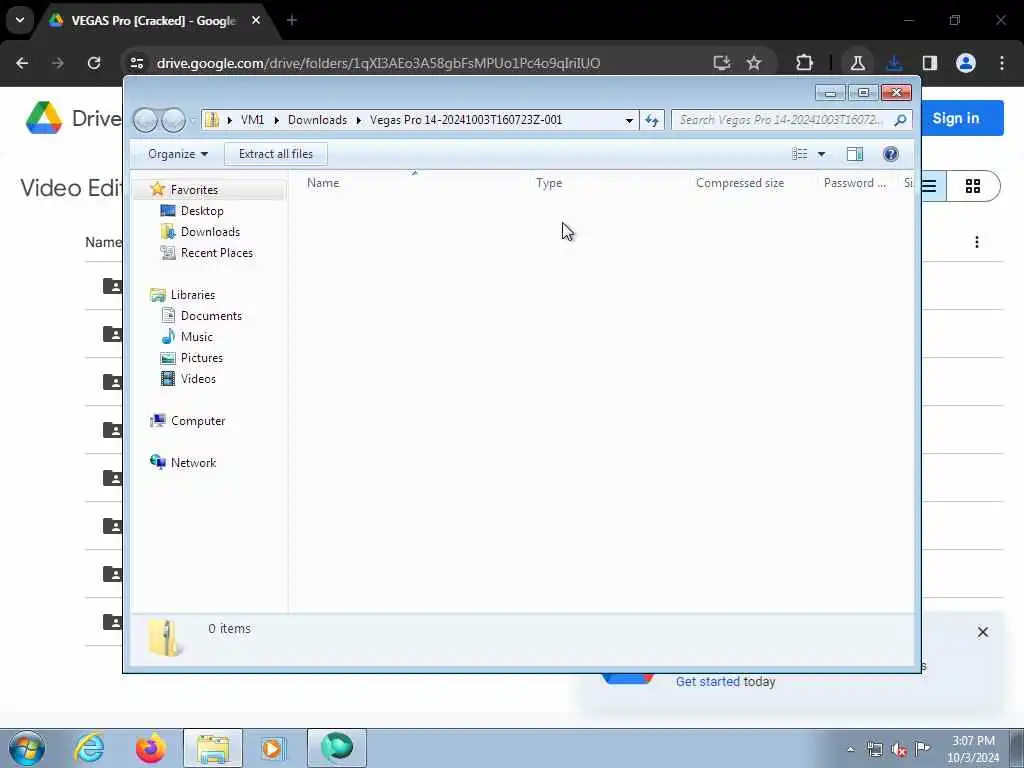
Task: Select Libraries in navigation pane
Action: tap(193, 295)
